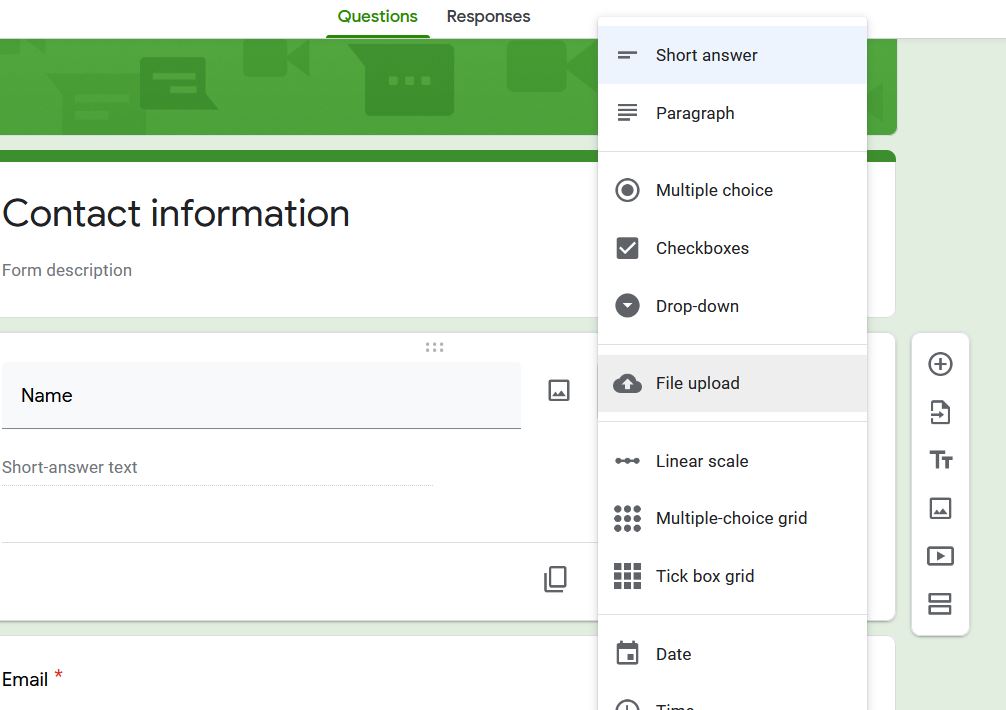Viewport: 1006px width, 710px height.
Task: Select Checkboxes question type
Action: pyautogui.click(x=702, y=248)
